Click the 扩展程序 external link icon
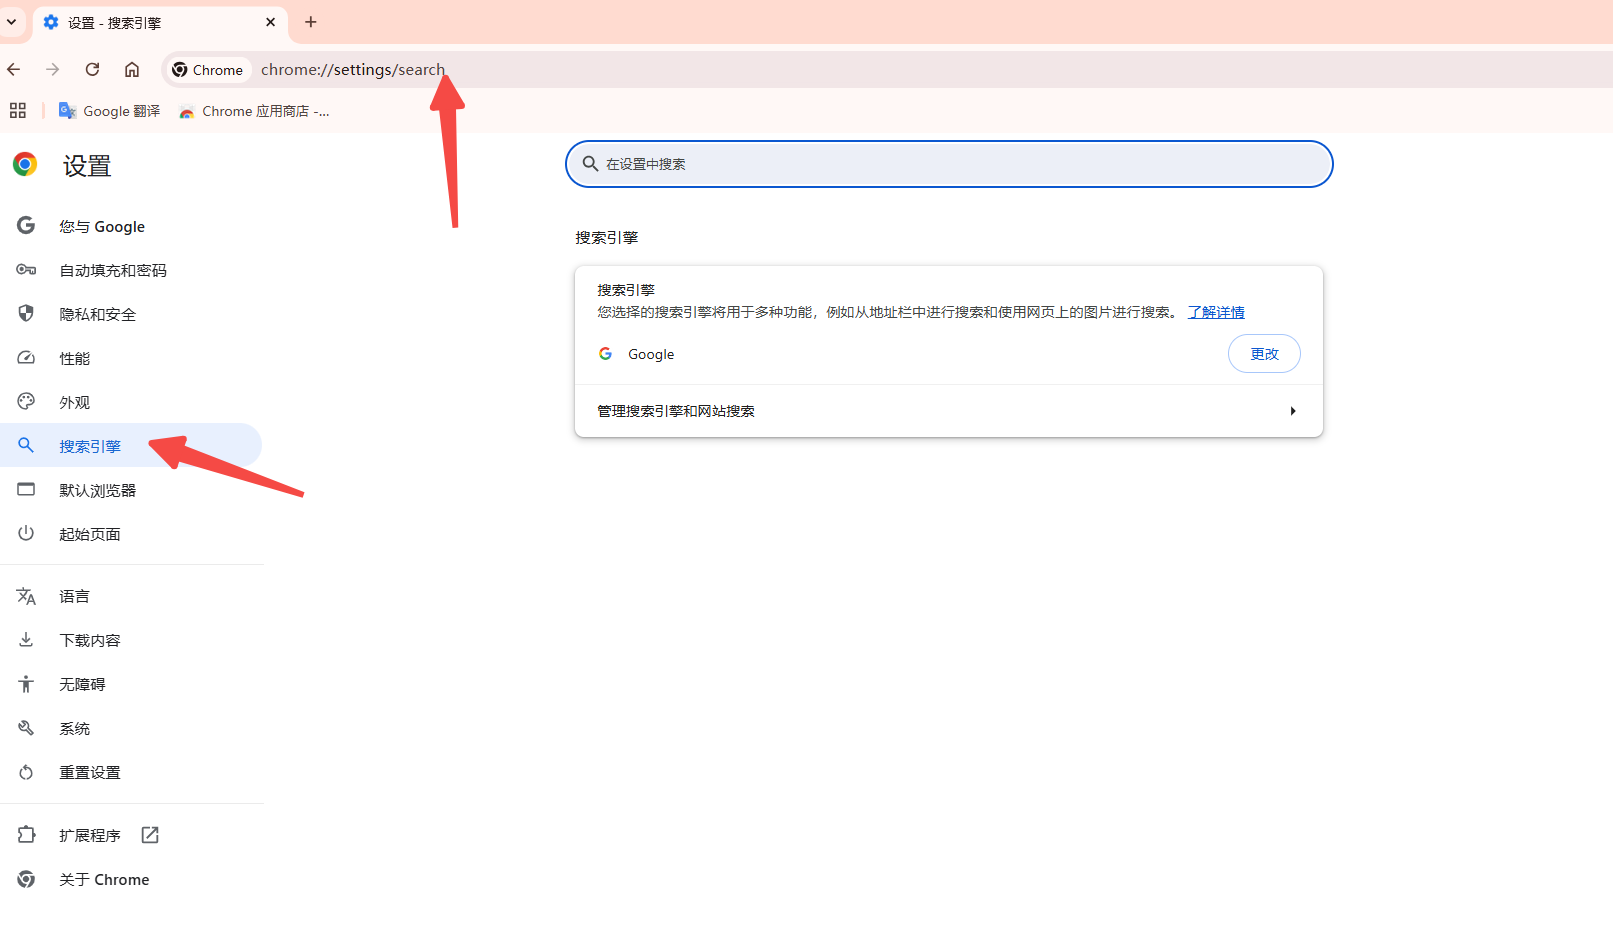This screenshot has width=1613, height=943. 150,835
